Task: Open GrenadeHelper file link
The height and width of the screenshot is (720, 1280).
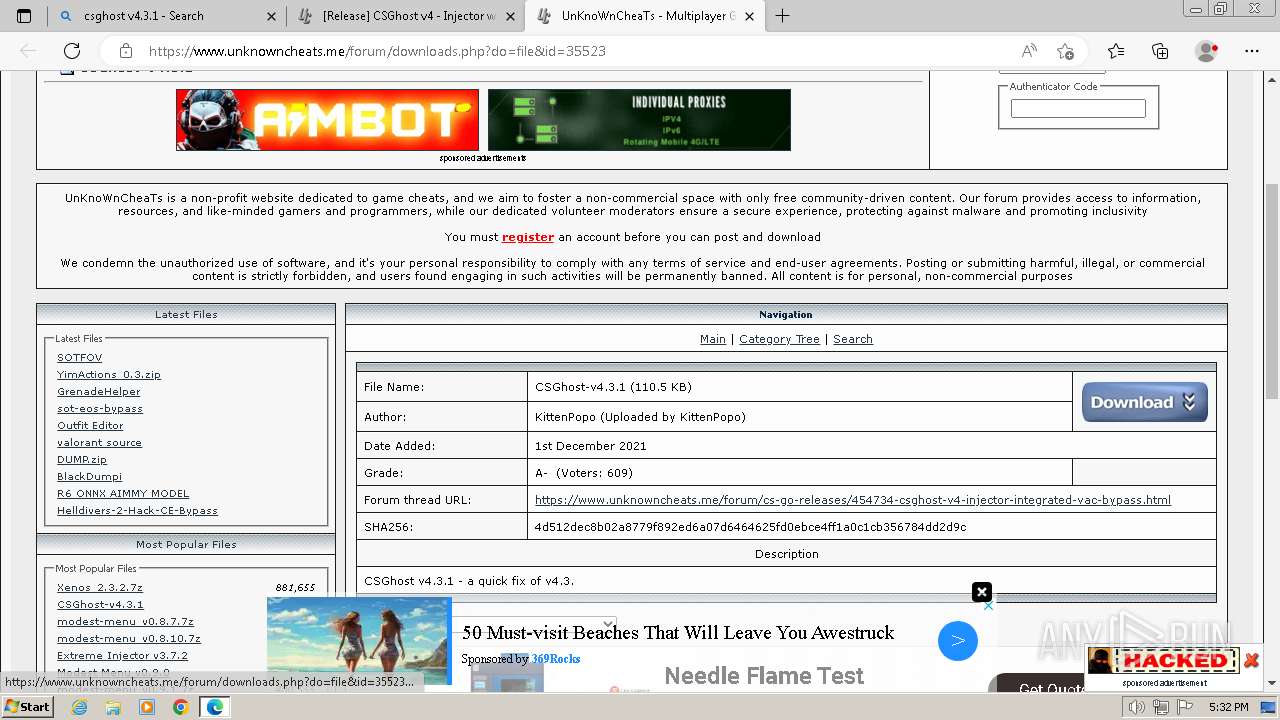Action: (x=99, y=391)
